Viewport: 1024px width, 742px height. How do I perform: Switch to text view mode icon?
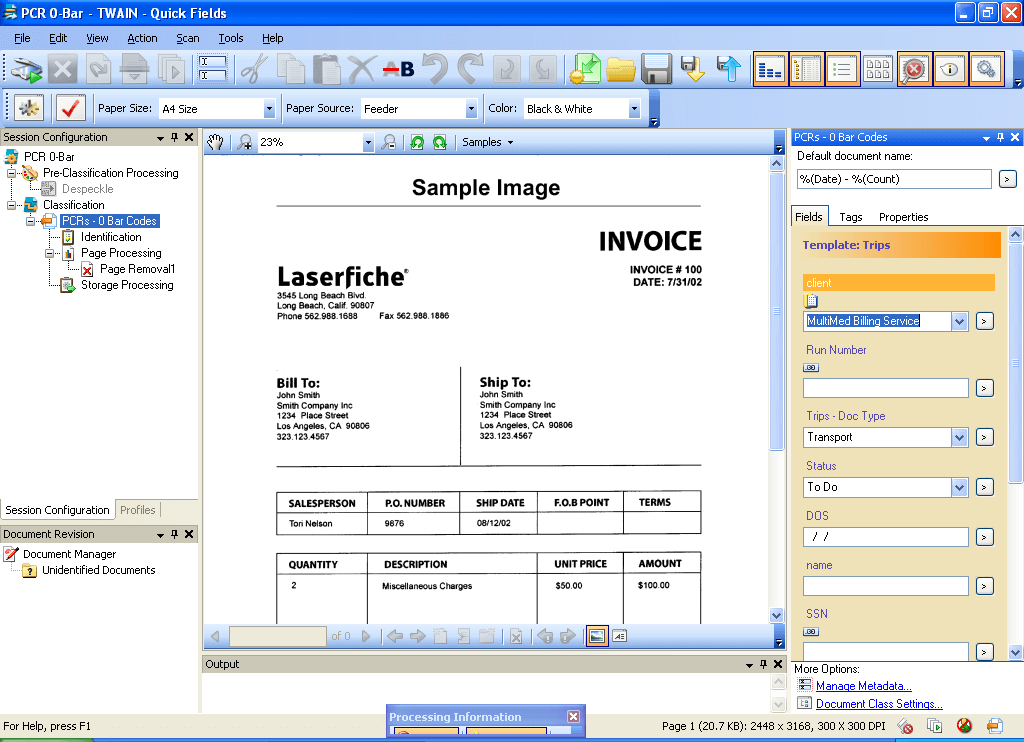coord(620,636)
